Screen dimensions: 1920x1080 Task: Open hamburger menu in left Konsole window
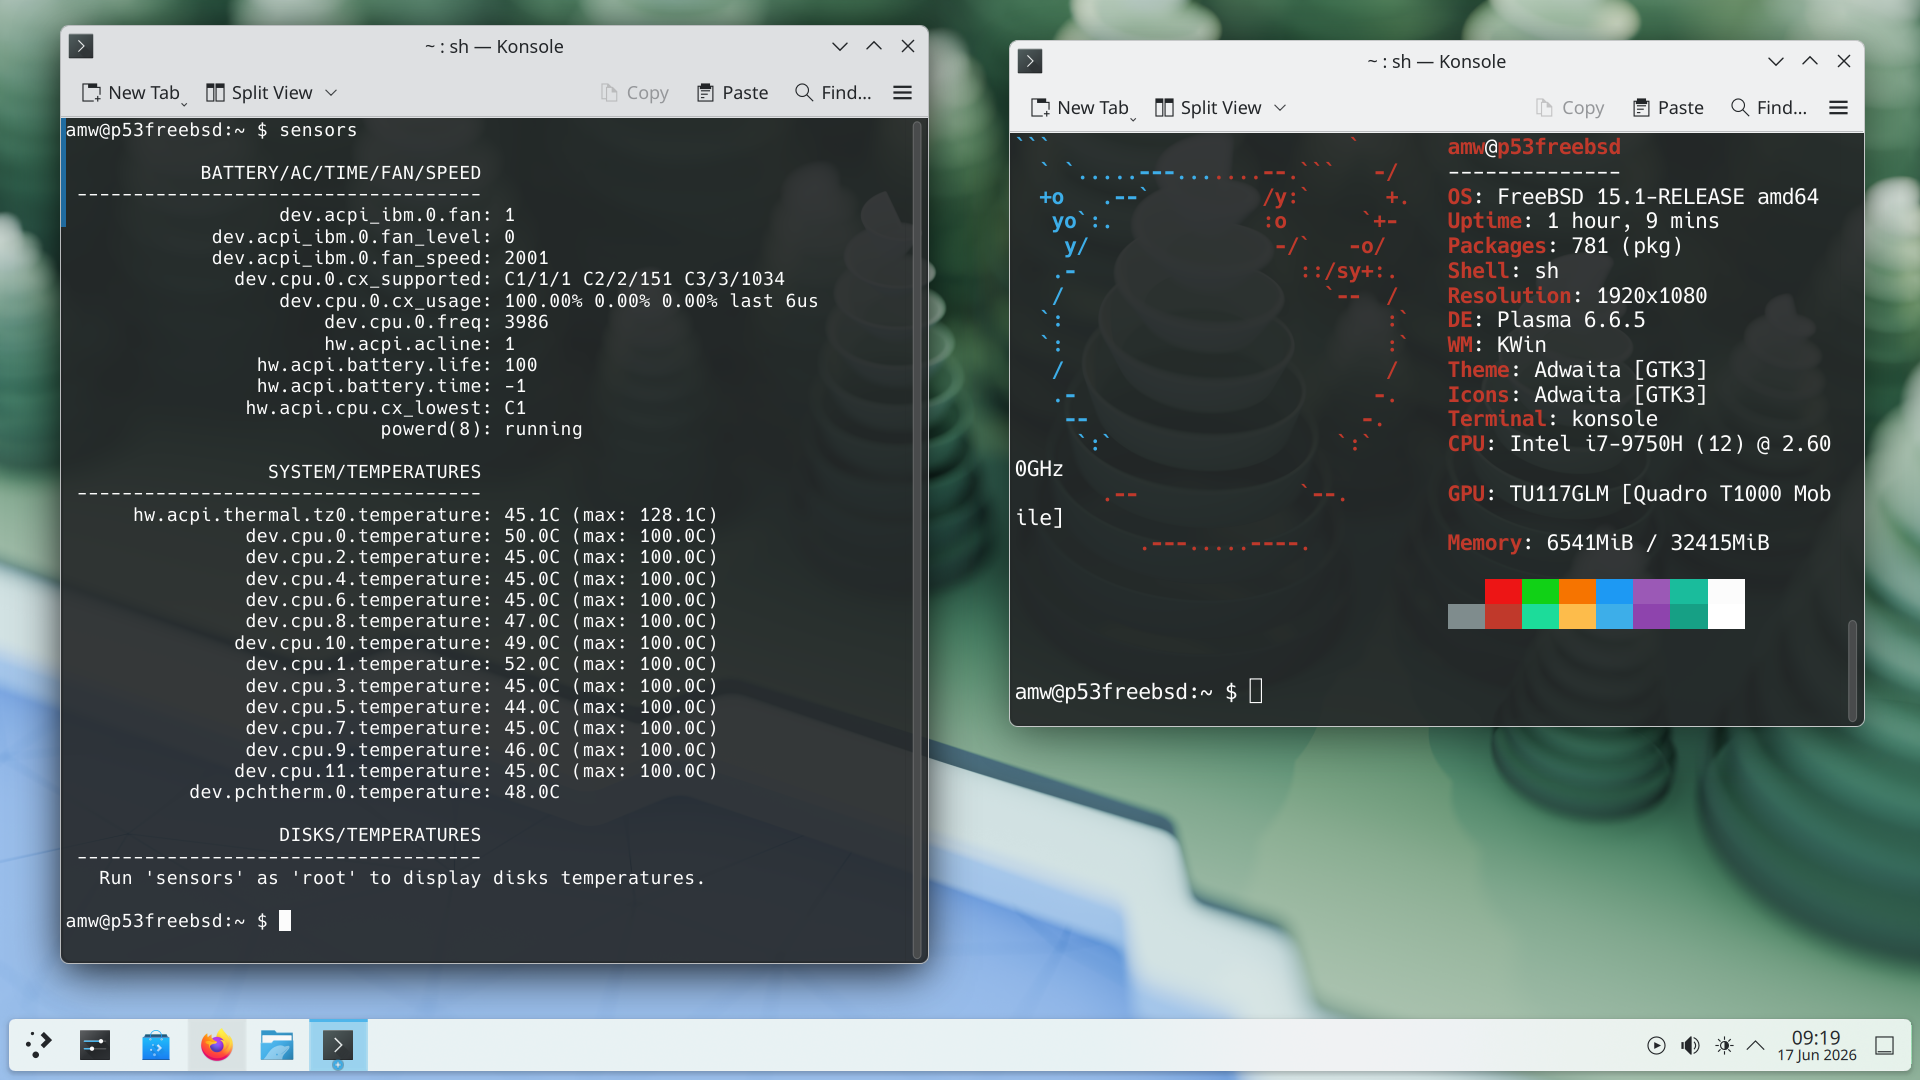(902, 92)
